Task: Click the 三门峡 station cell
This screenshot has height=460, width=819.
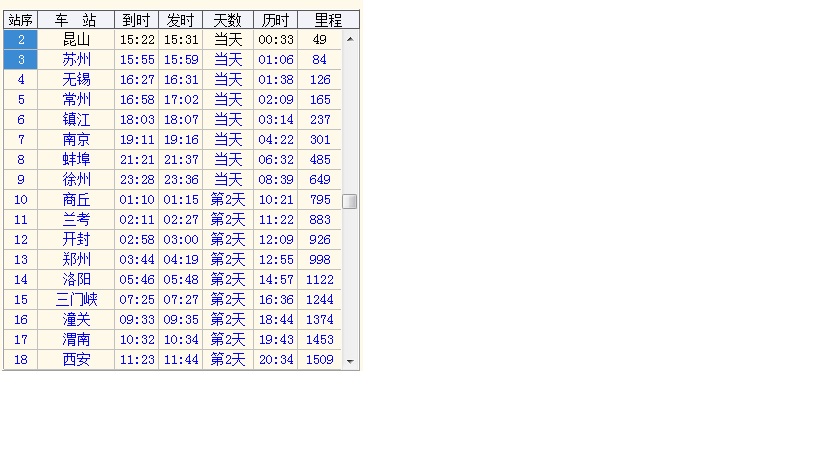Action: pos(76,300)
